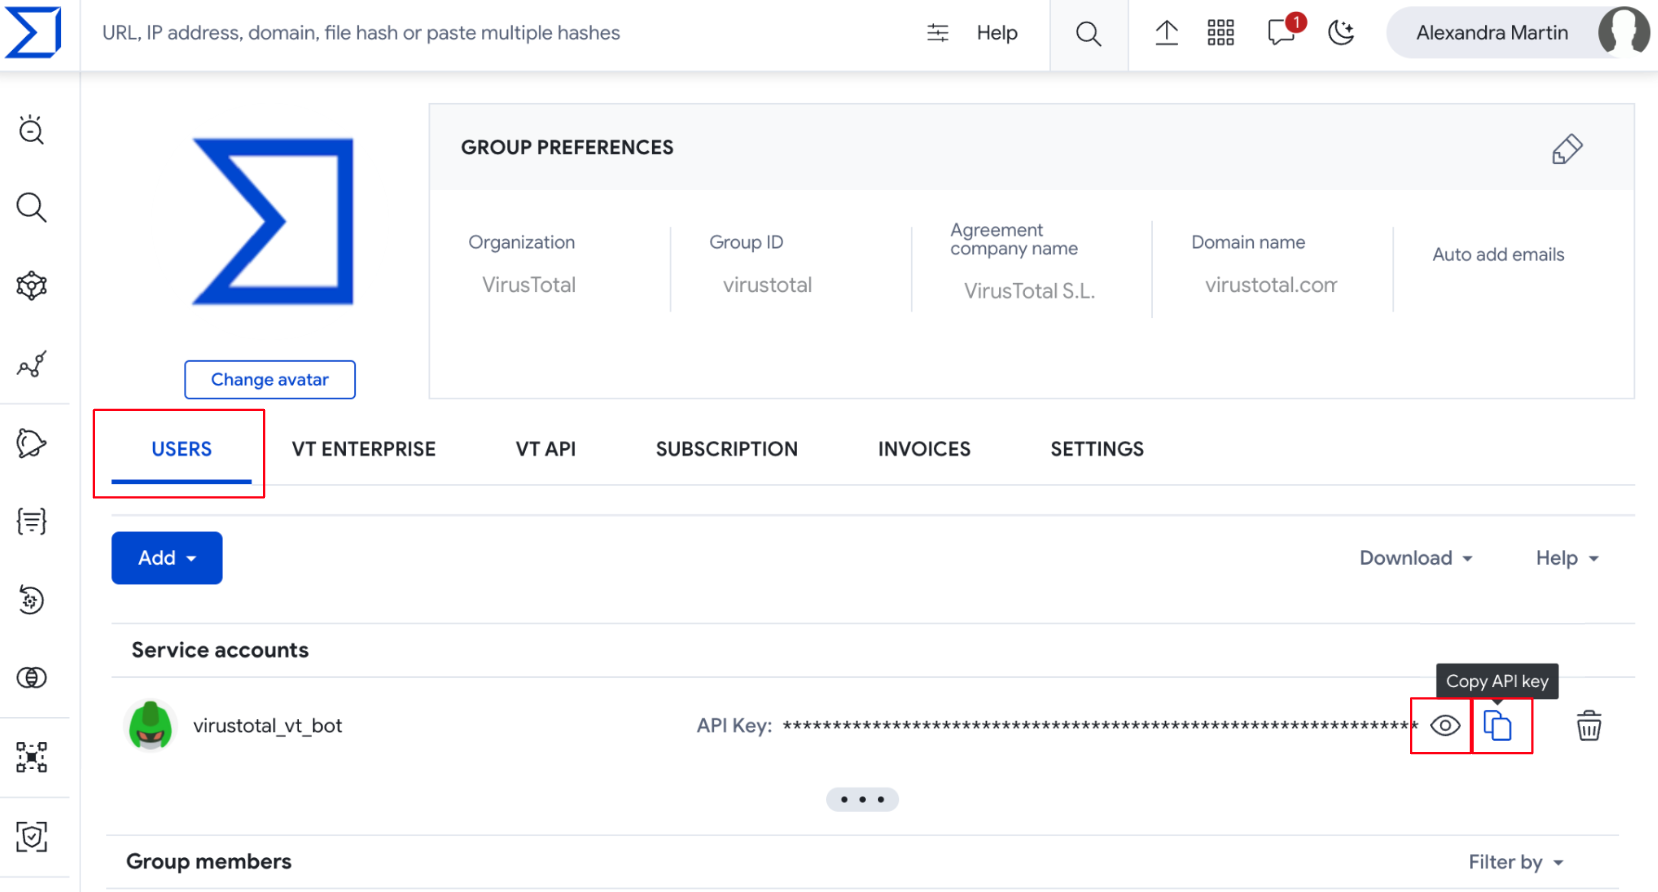Screen dimensions: 1658x892
Task: Click the upload file arrow icon
Action: click(x=1166, y=33)
